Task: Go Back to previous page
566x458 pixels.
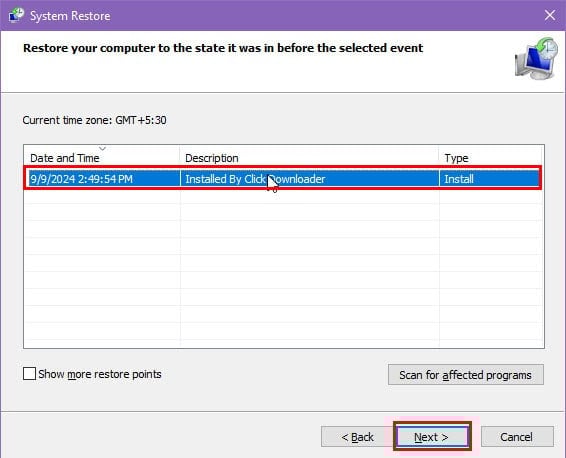Action: [x=357, y=437]
